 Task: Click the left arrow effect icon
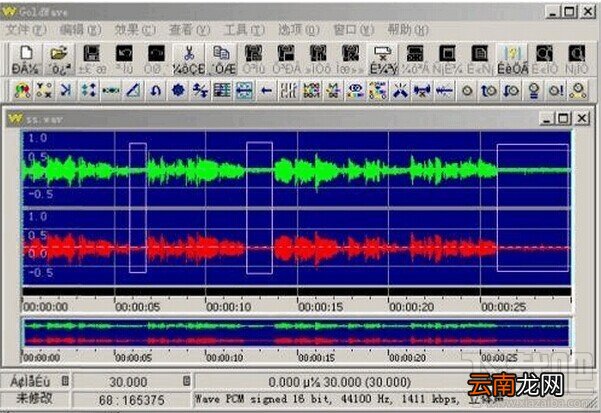tap(266, 90)
